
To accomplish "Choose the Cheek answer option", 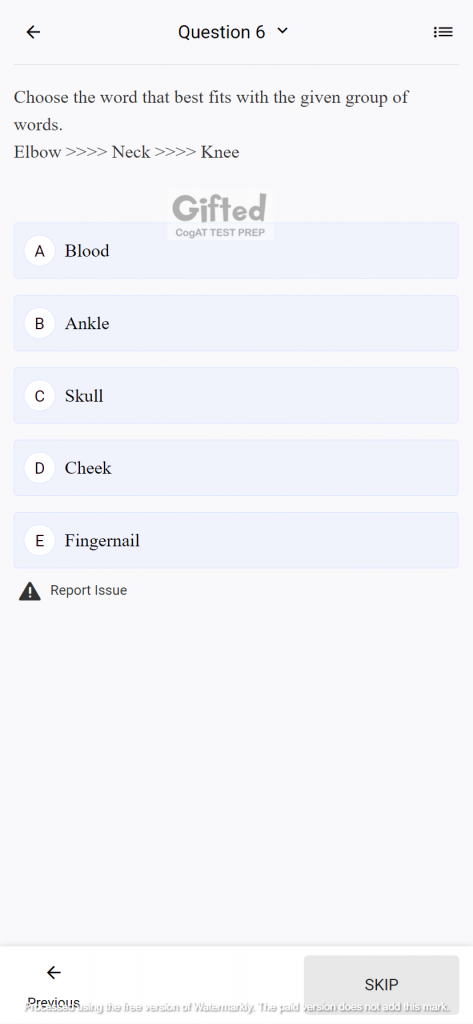I will (x=236, y=468).
